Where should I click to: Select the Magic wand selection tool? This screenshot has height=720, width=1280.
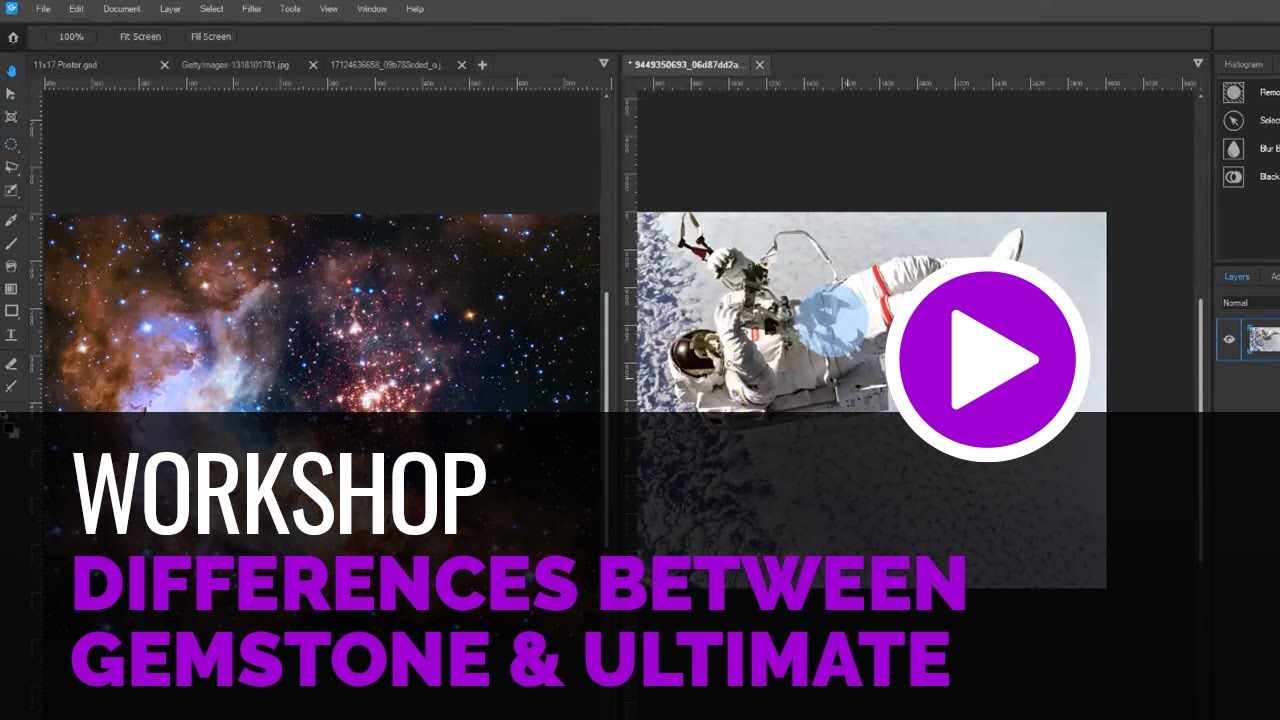click(12, 190)
